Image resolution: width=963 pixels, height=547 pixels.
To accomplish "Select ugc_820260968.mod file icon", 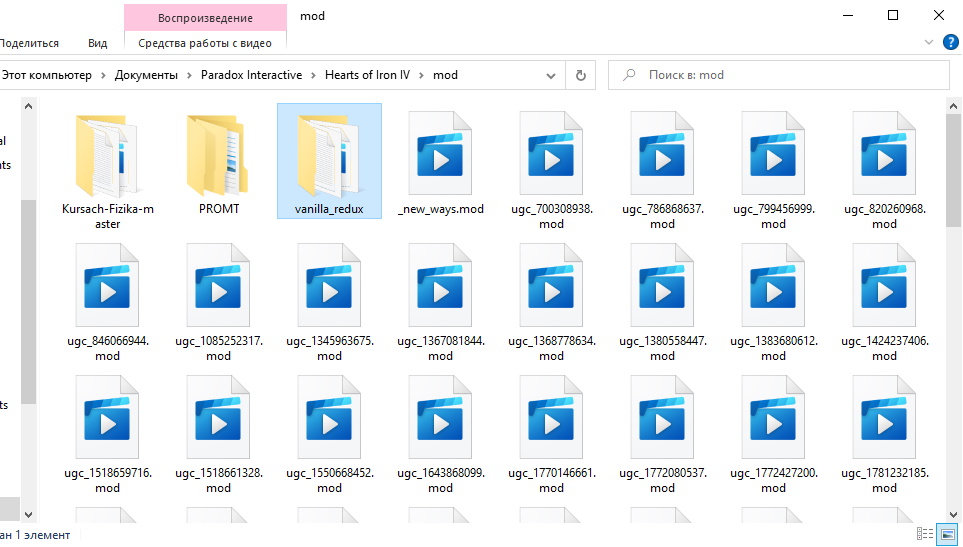I will point(884,153).
